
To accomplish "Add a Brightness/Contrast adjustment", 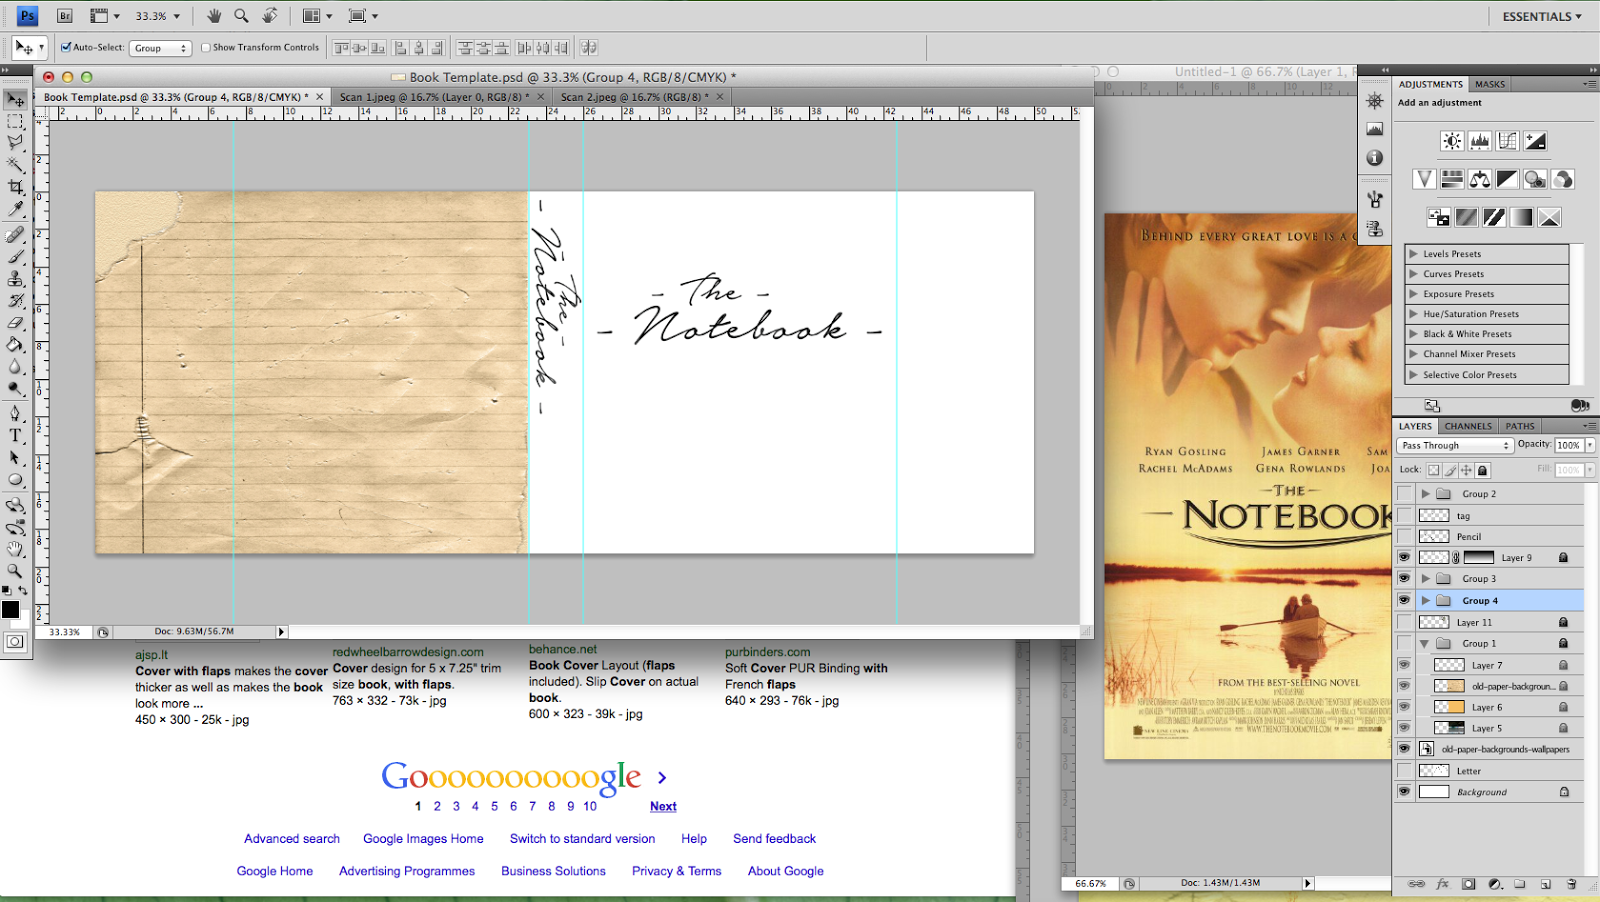I will (1452, 141).
